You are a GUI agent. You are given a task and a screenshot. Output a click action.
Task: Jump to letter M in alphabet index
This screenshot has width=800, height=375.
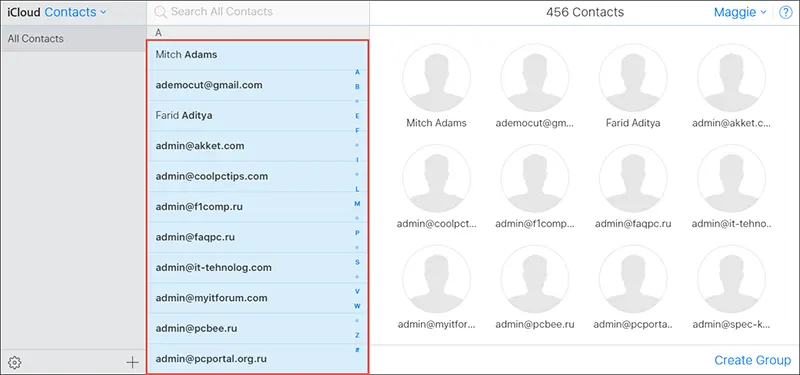click(357, 204)
